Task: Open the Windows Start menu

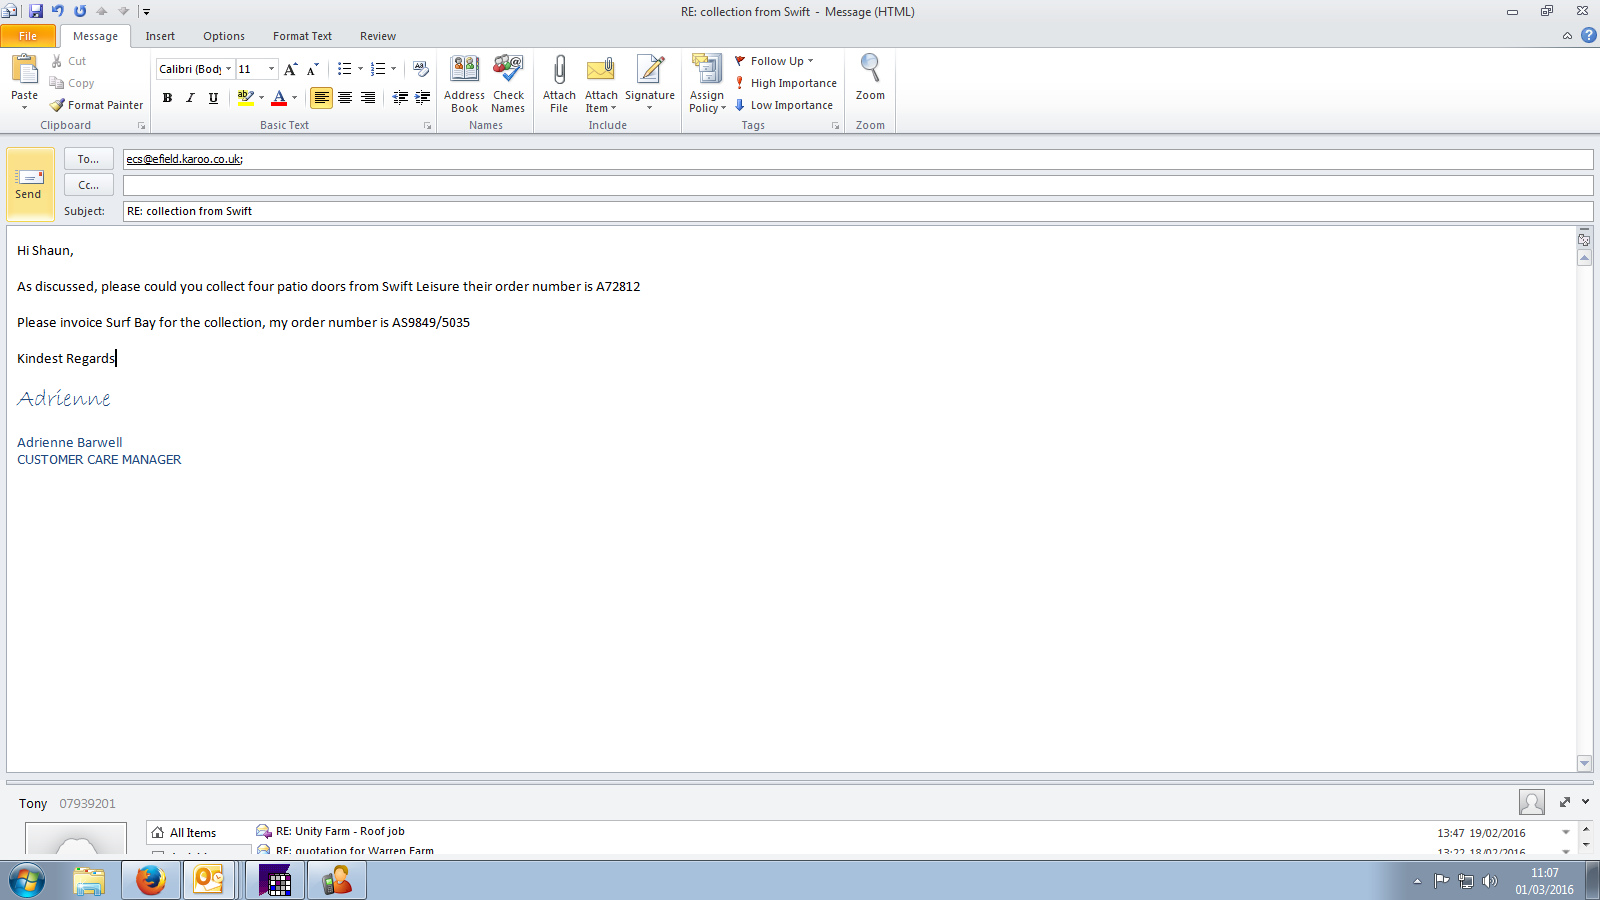Action: tap(27, 881)
